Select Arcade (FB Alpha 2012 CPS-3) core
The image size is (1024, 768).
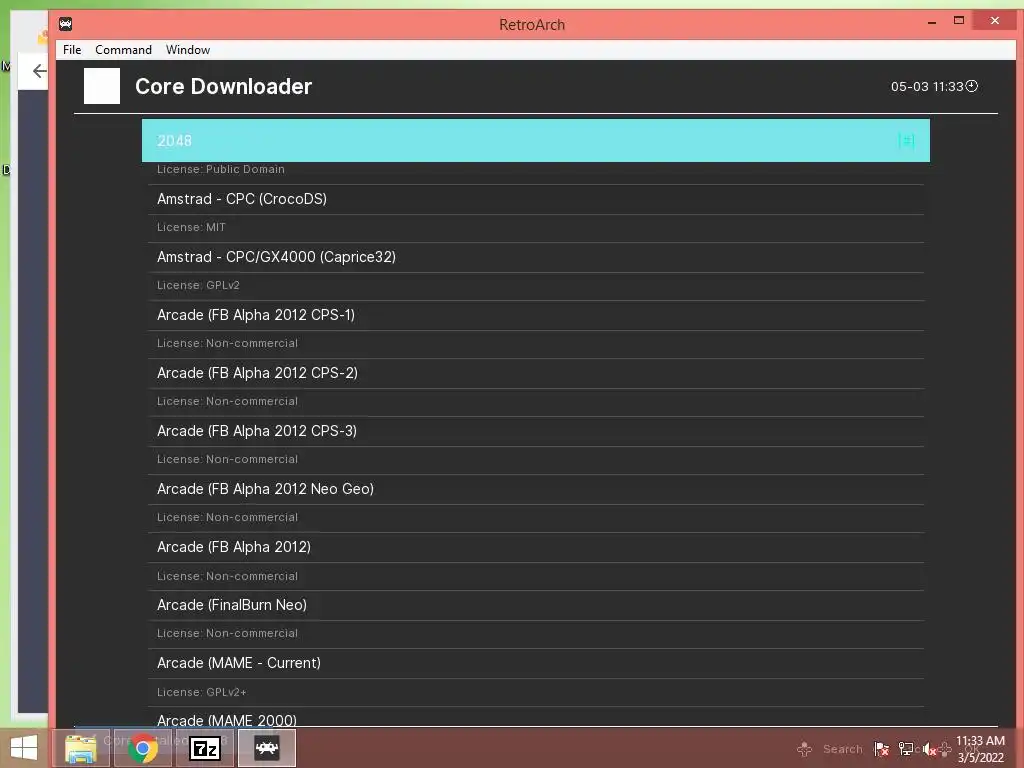click(x=536, y=432)
